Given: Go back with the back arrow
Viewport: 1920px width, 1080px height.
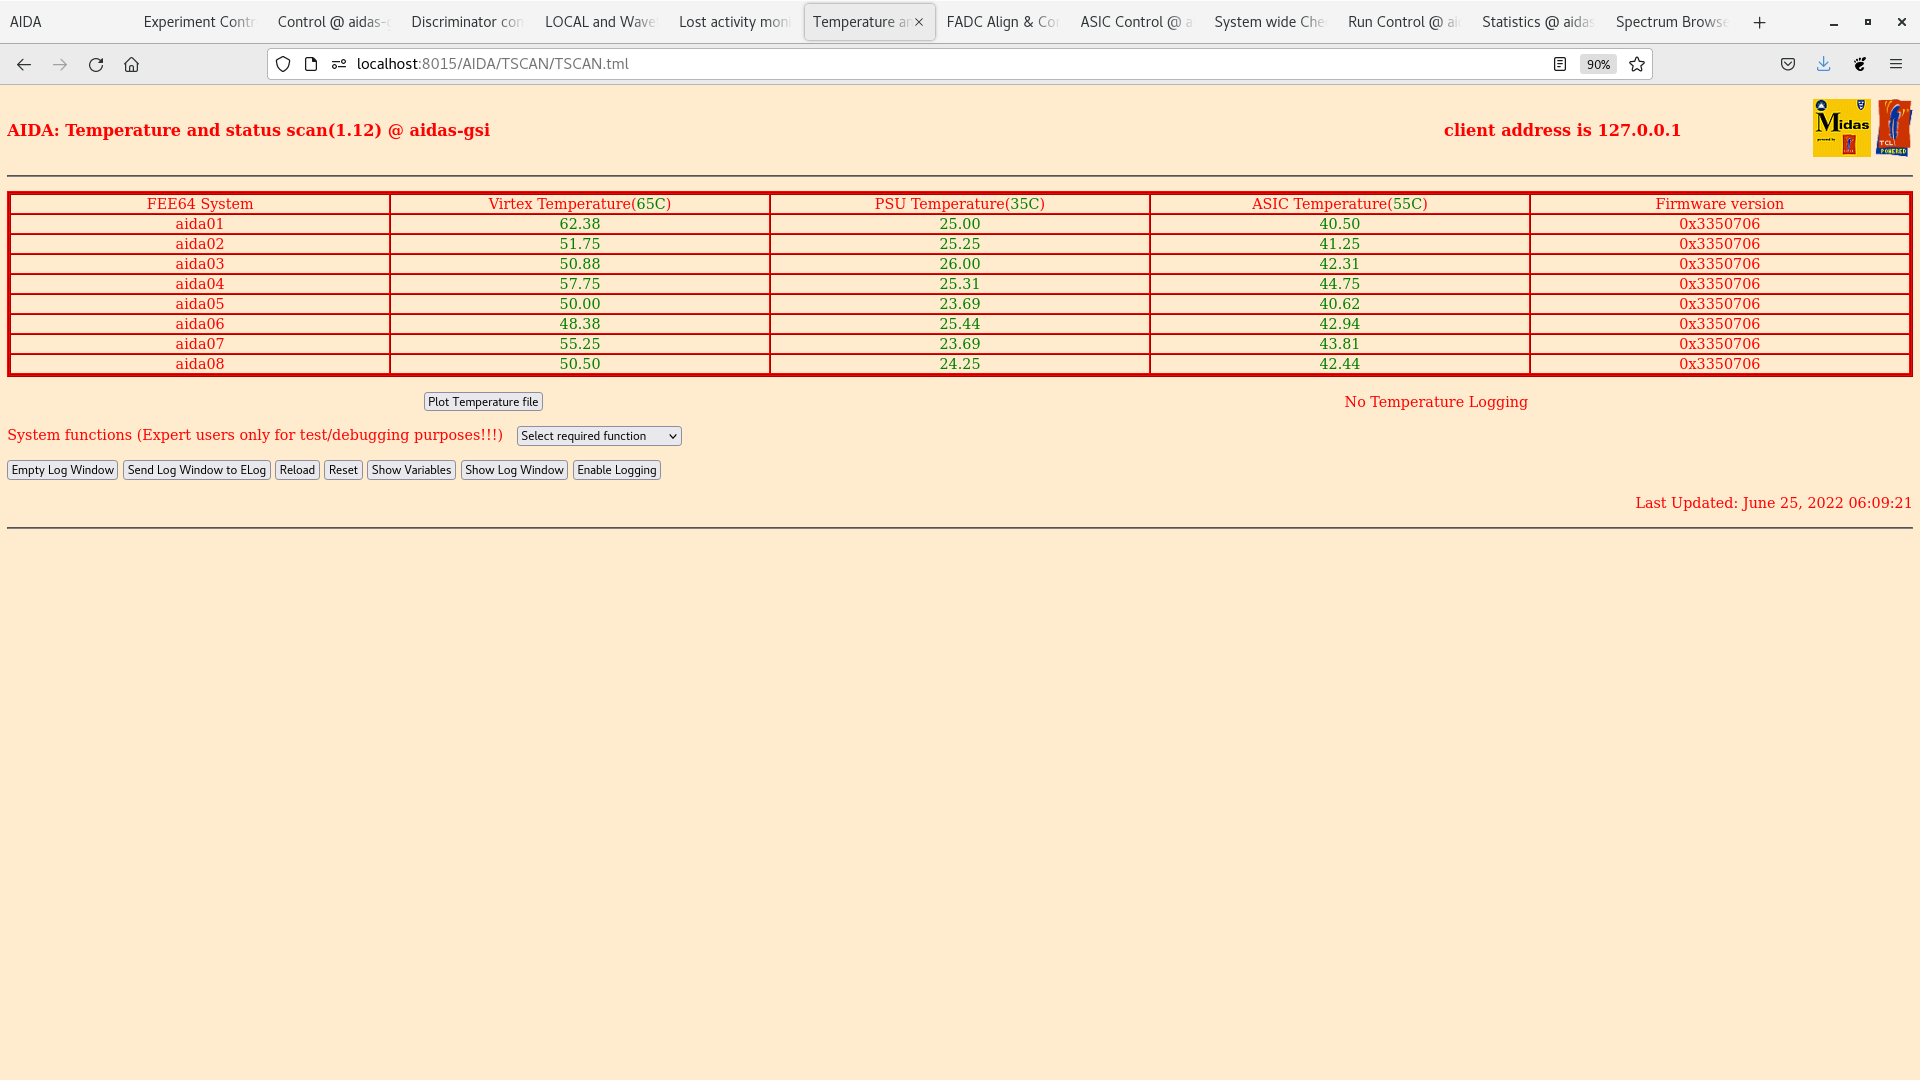Looking at the screenshot, I should (x=24, y=64).
